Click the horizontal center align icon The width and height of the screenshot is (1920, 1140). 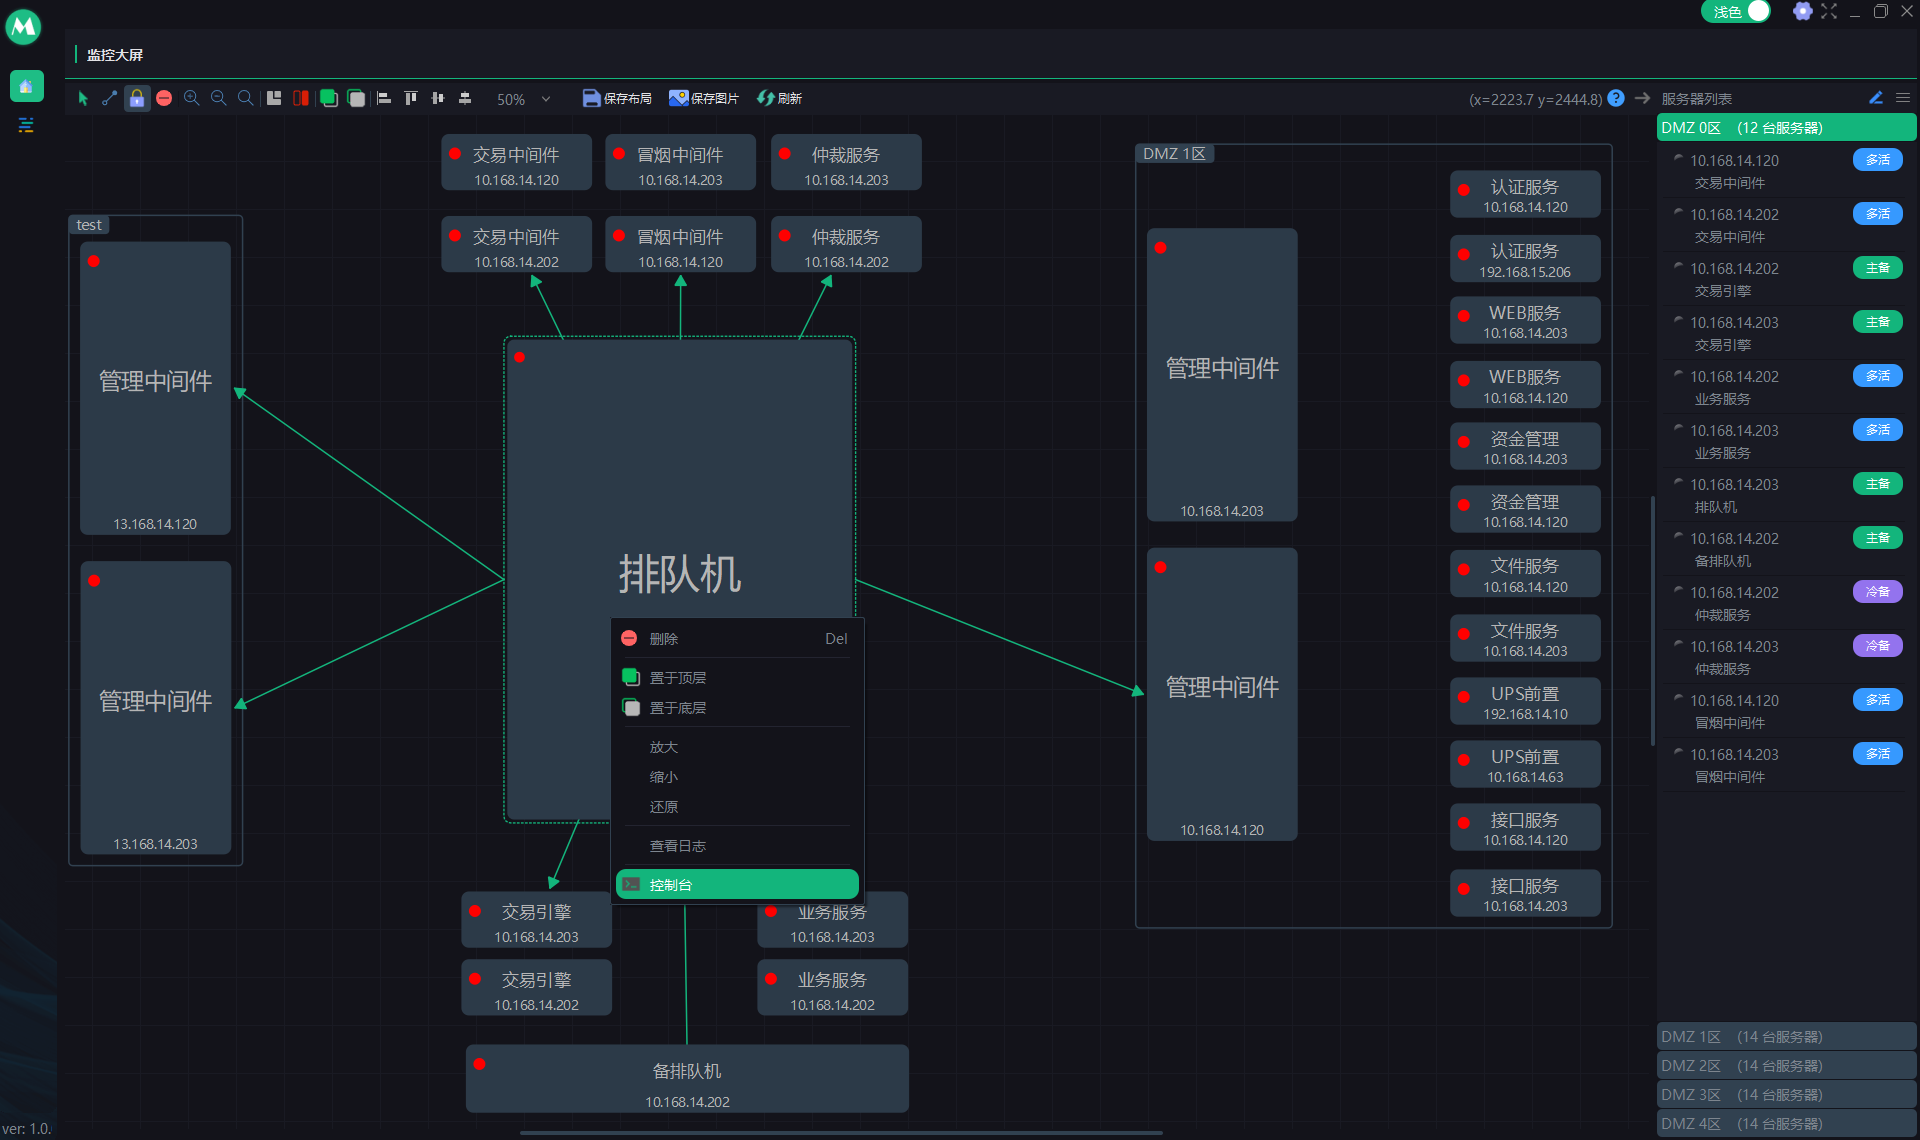click(x=438, y=98)
